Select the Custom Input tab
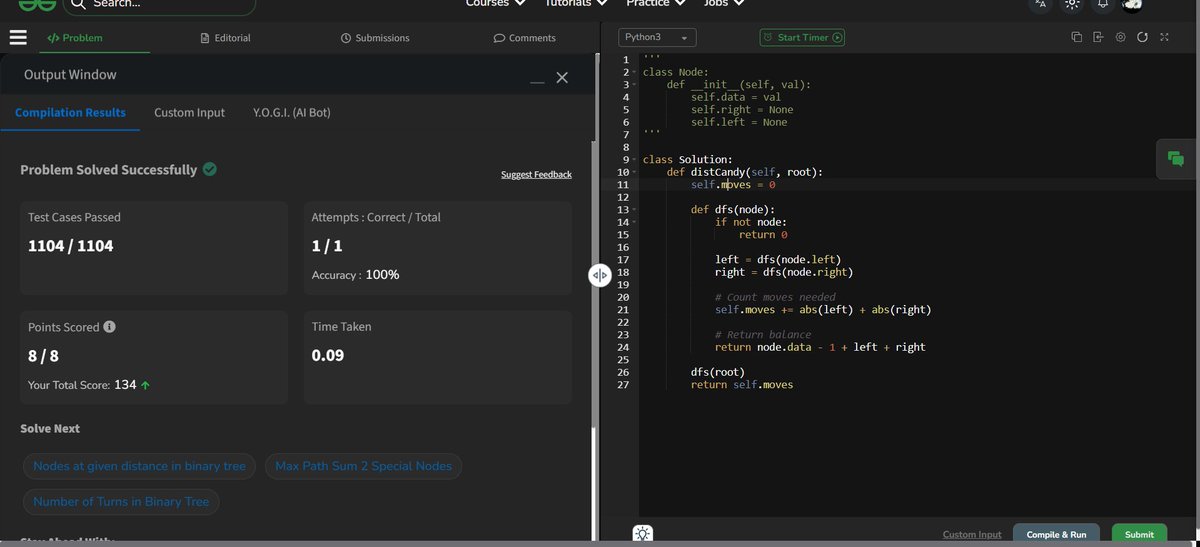 [x=189, y=113]
